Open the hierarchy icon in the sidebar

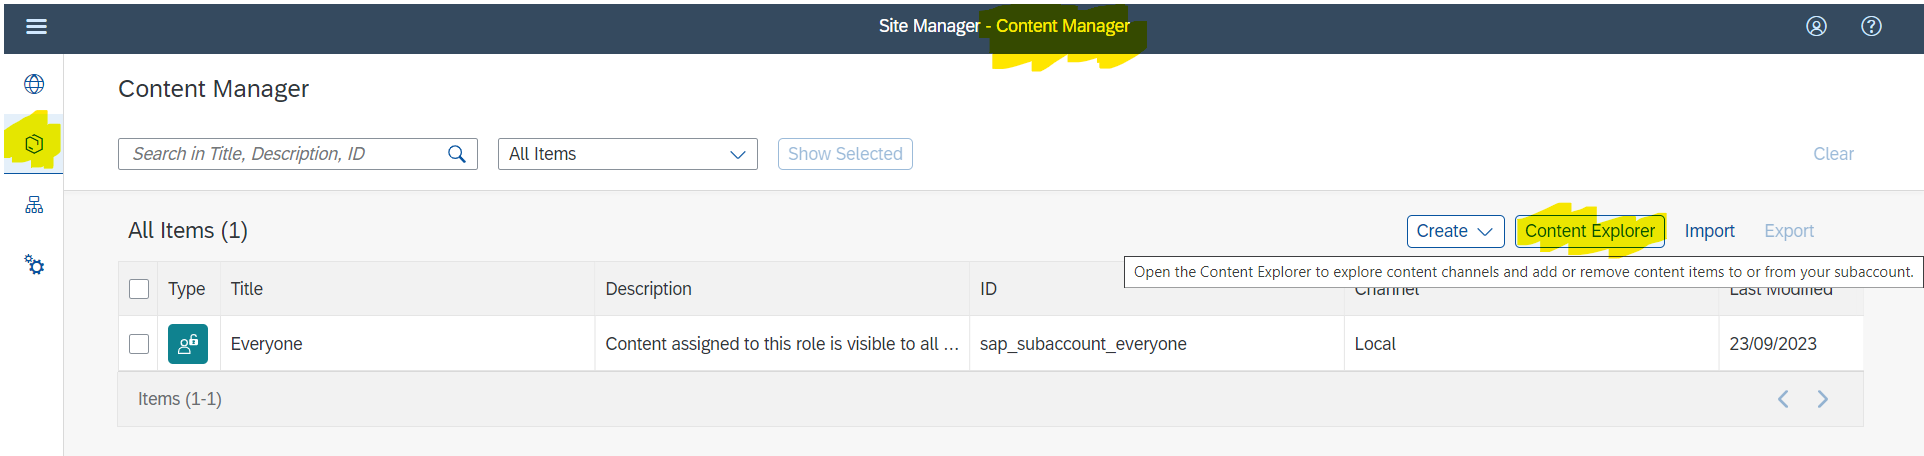click(x=34, y=205)
